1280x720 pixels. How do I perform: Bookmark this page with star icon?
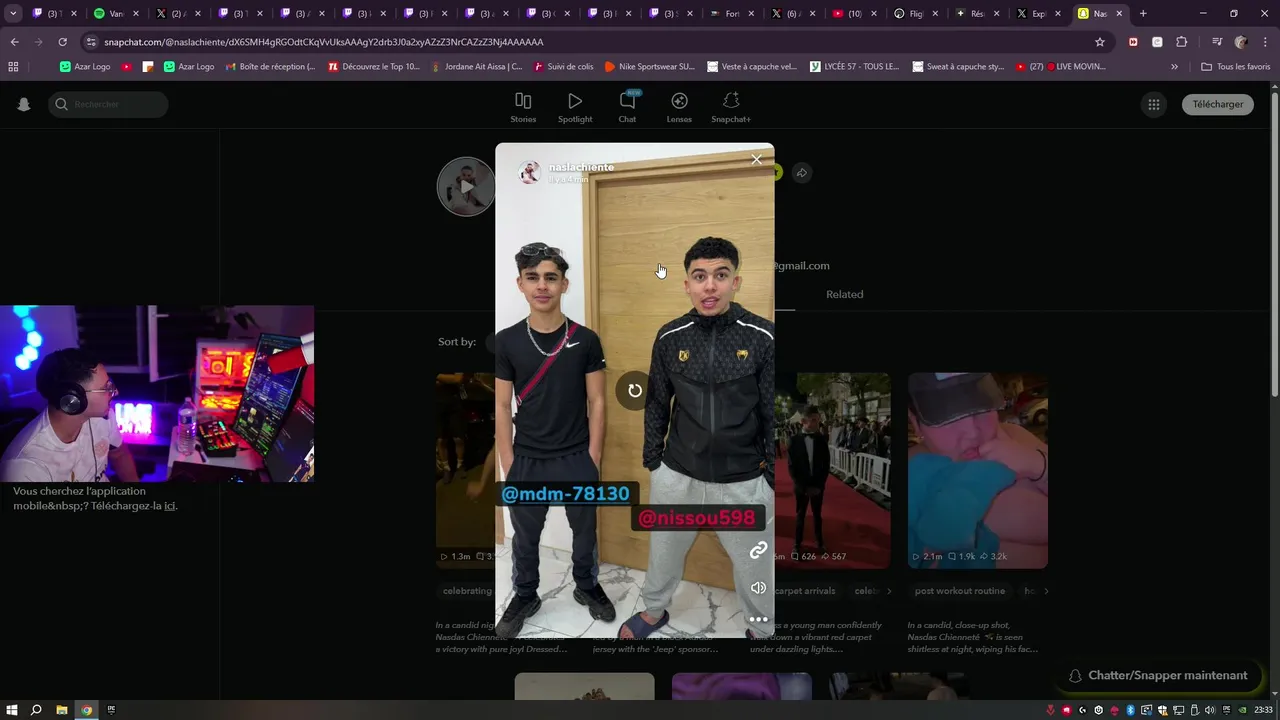[x=1100, y=42]
